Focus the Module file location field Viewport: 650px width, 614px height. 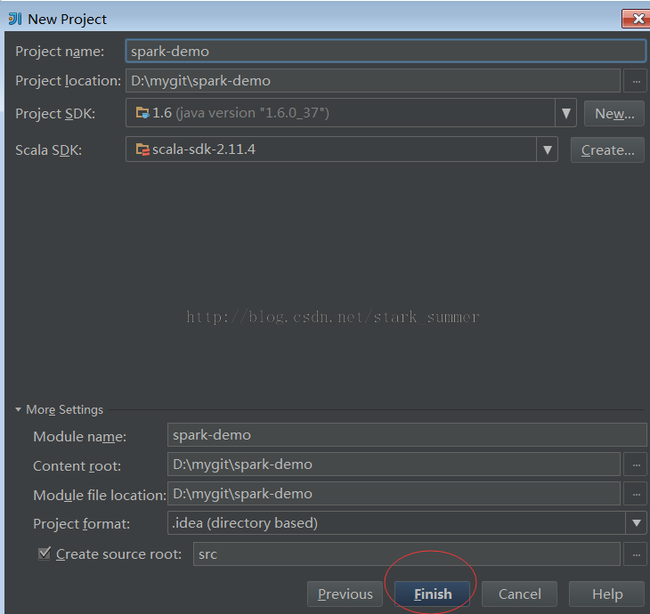(393, 494)
